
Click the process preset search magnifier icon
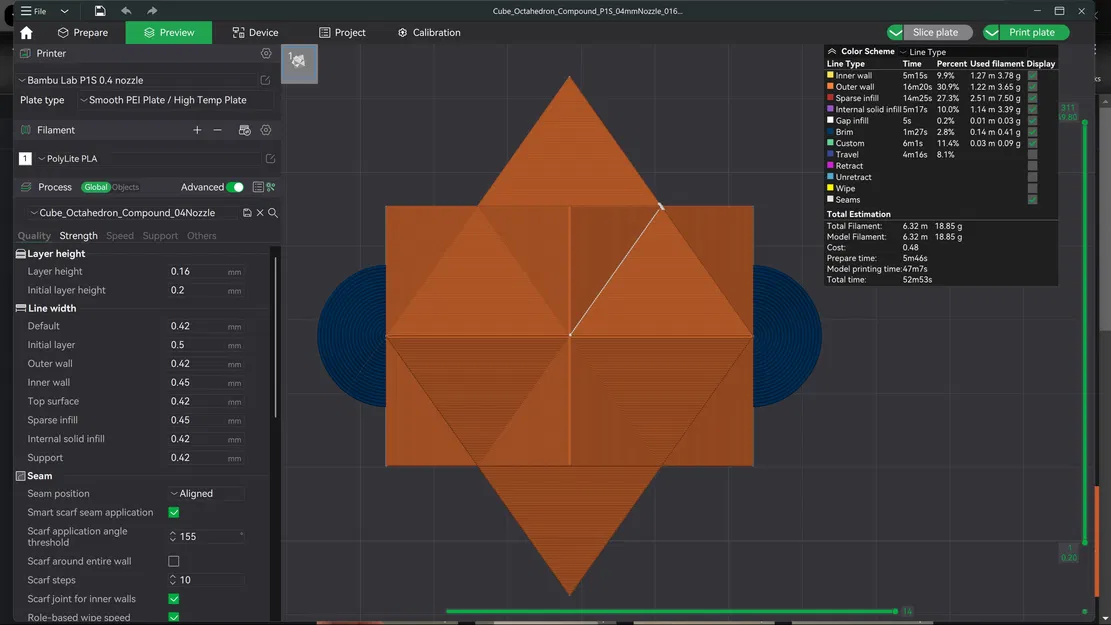tap(271, 212)
